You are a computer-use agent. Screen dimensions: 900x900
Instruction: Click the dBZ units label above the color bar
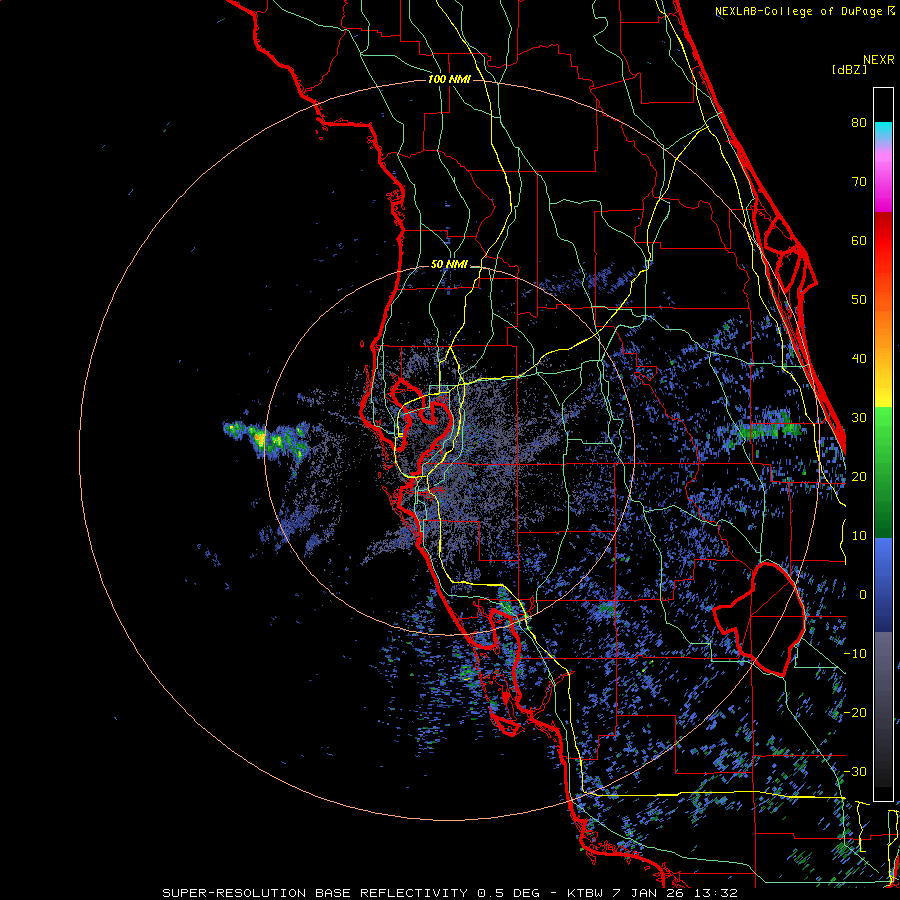pyautogui.click(x=849, y=69)
